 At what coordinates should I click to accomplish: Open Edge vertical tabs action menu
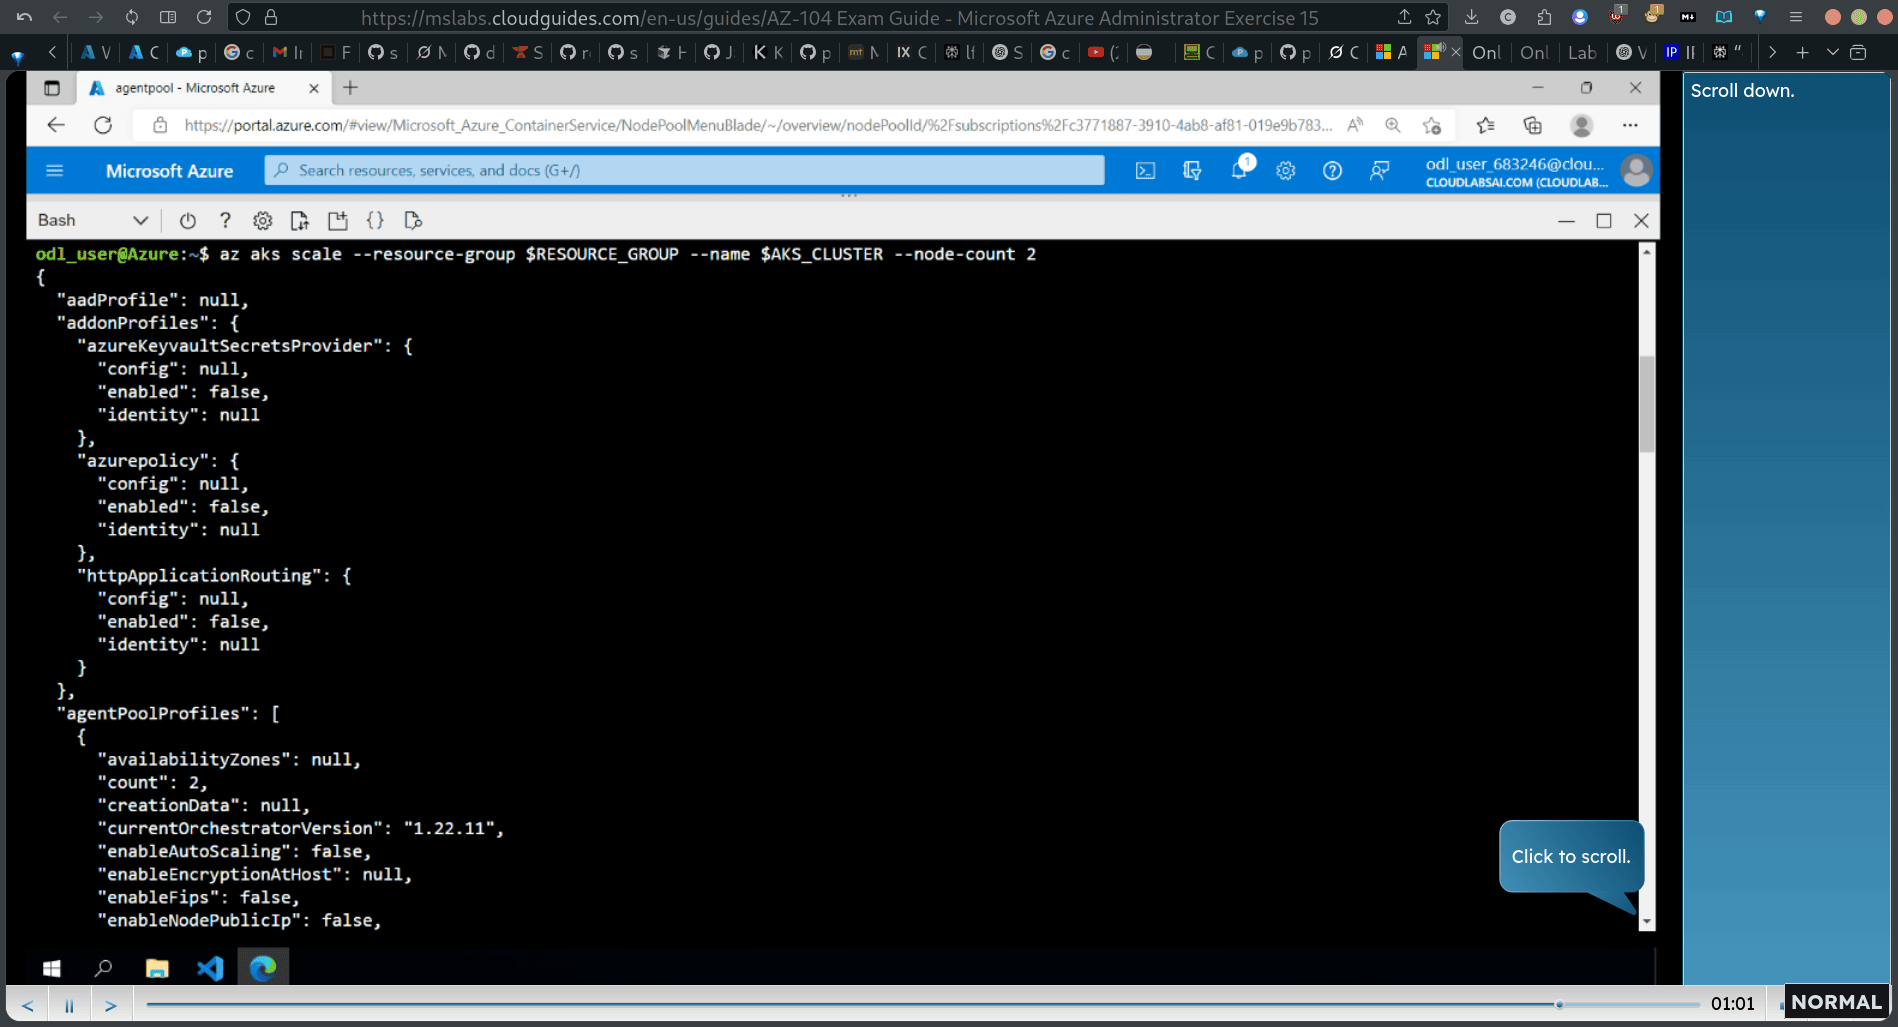52,88
